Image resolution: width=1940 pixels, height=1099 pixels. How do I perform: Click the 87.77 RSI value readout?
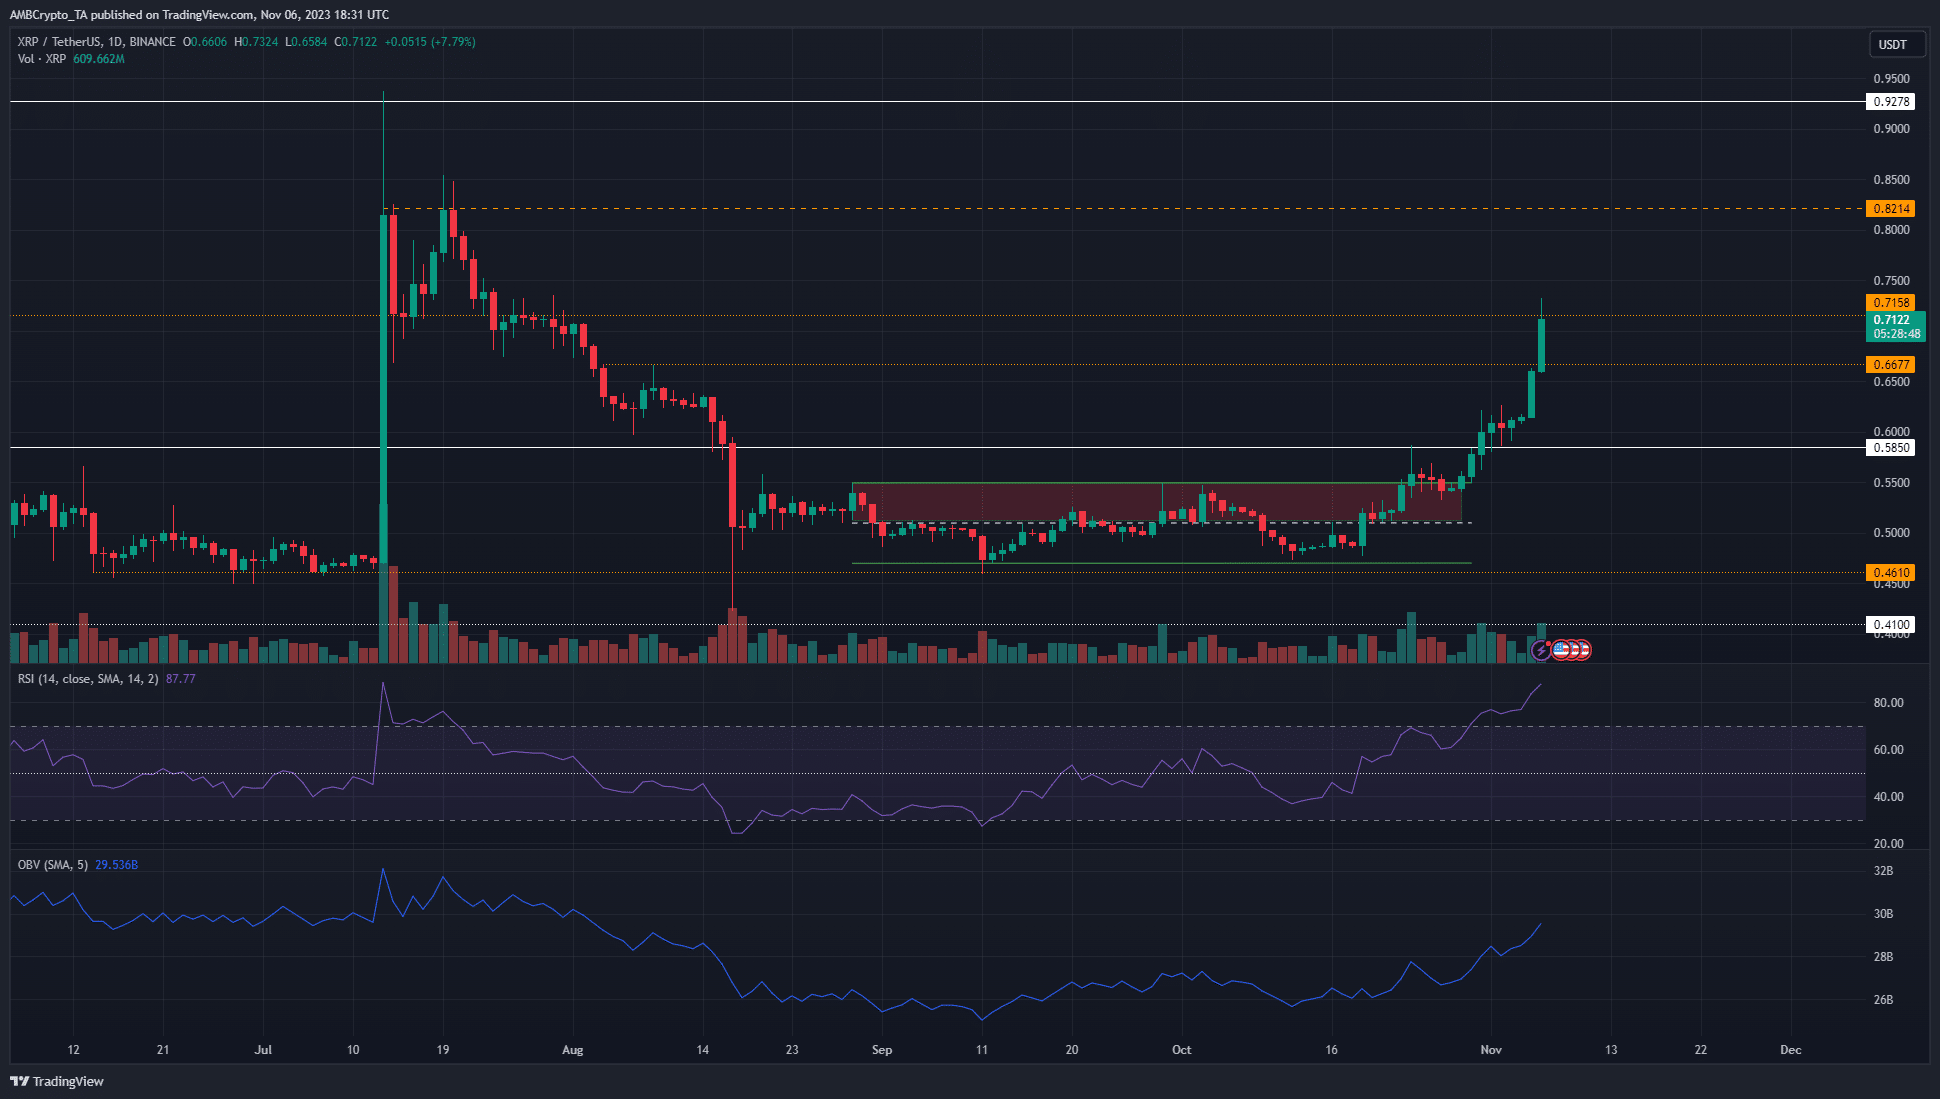181,679
